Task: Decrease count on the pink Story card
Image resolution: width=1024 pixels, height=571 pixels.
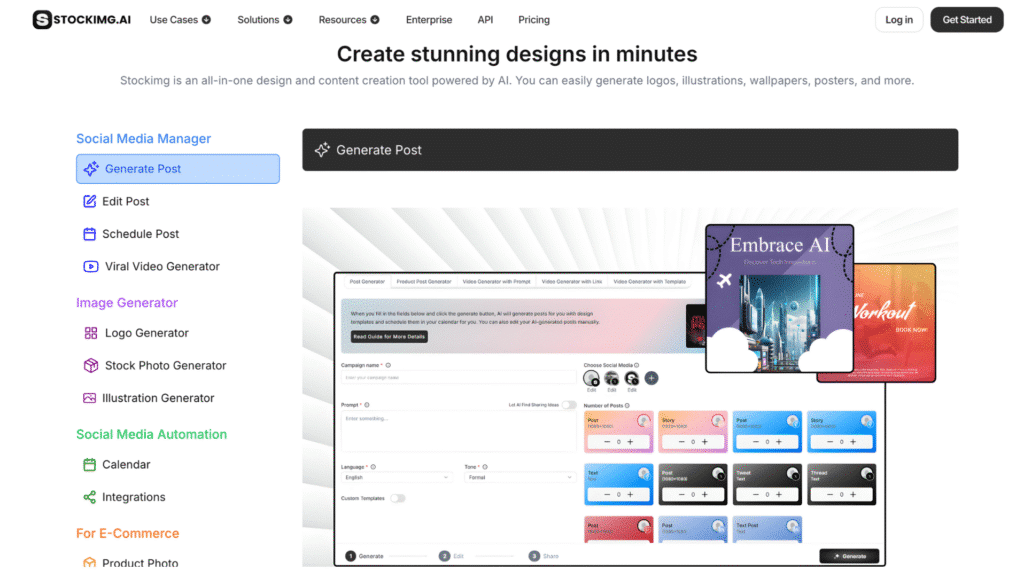Action: [681, 442]
